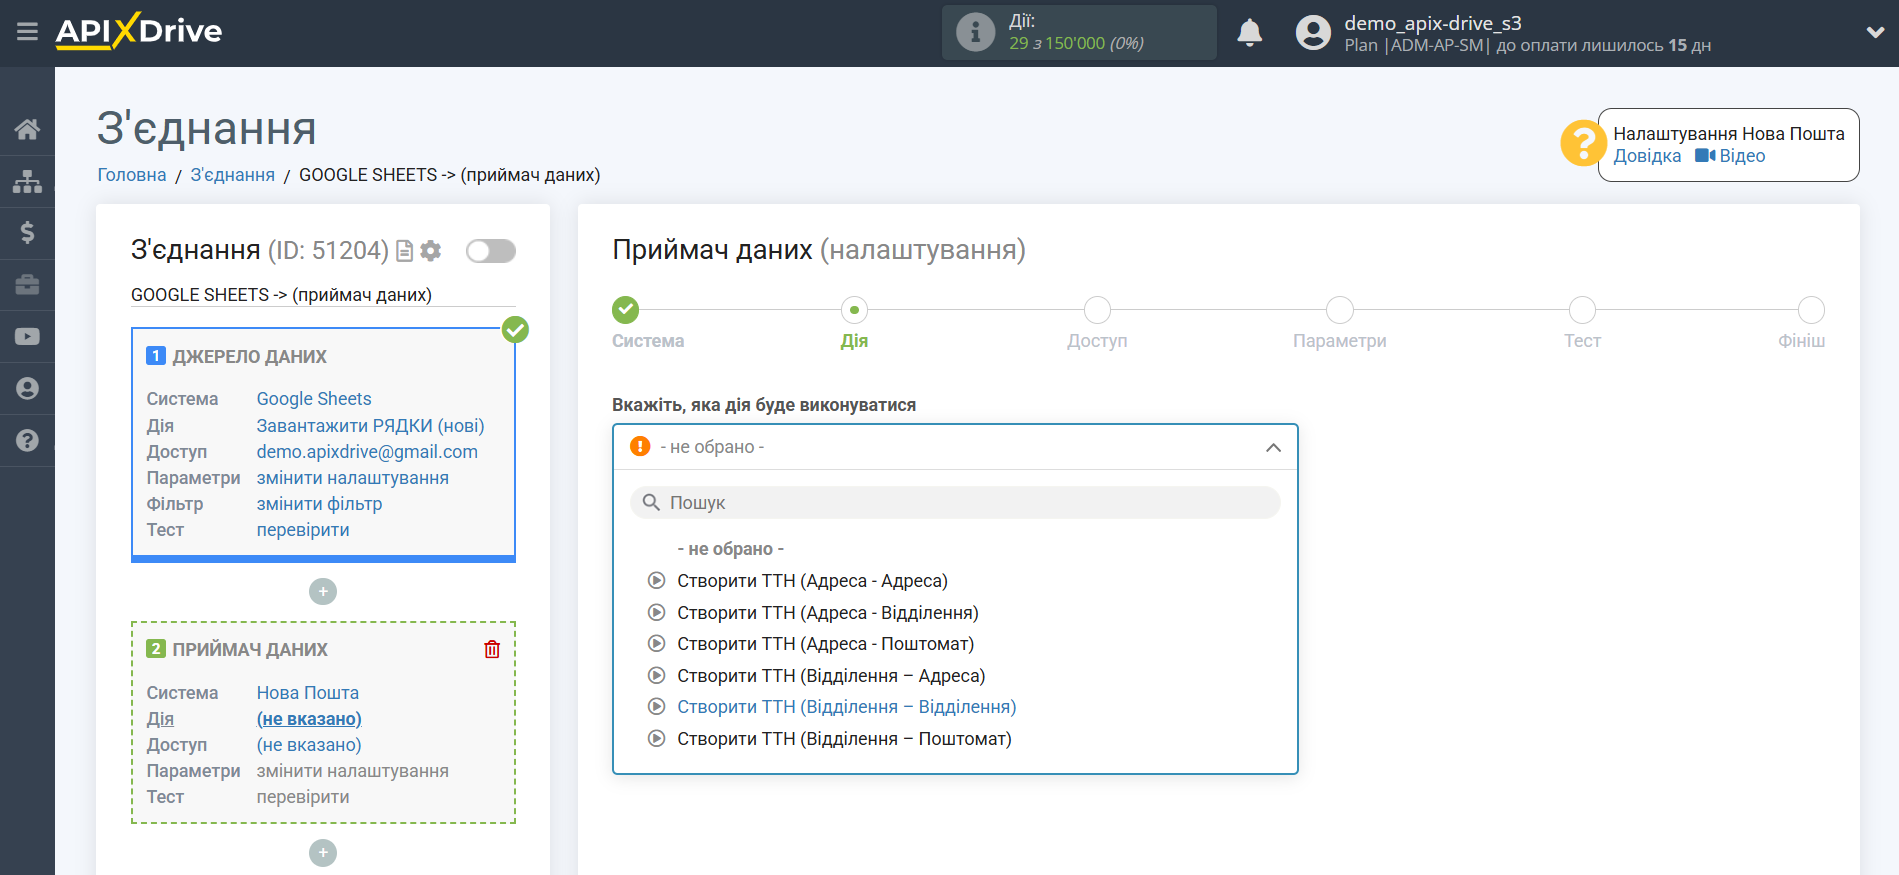Open the billing dollar icon in sidebar
This screenshot has height=875, width=1899.
(x=27, y=233)
